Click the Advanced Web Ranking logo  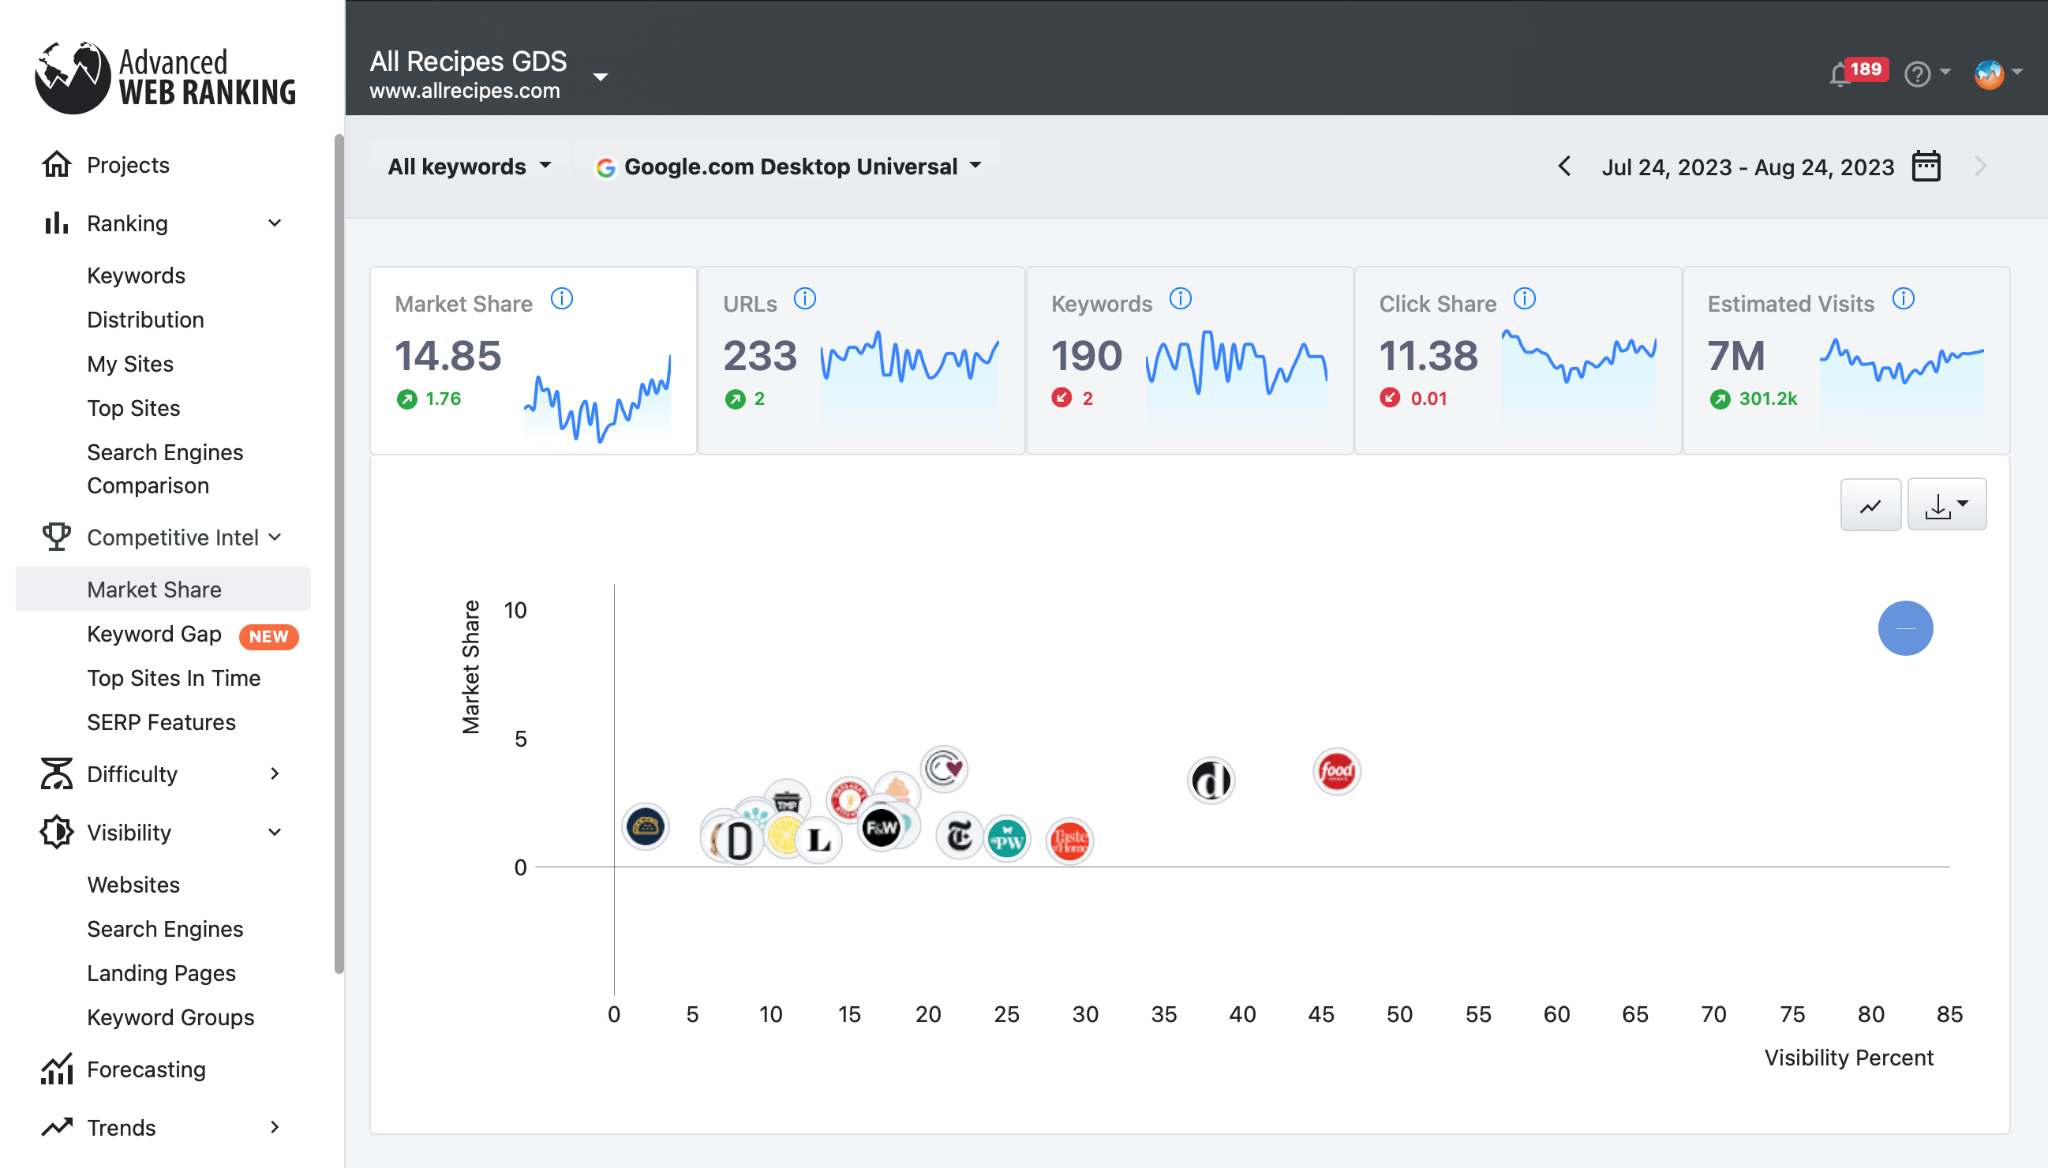click(x=164, y=74)
